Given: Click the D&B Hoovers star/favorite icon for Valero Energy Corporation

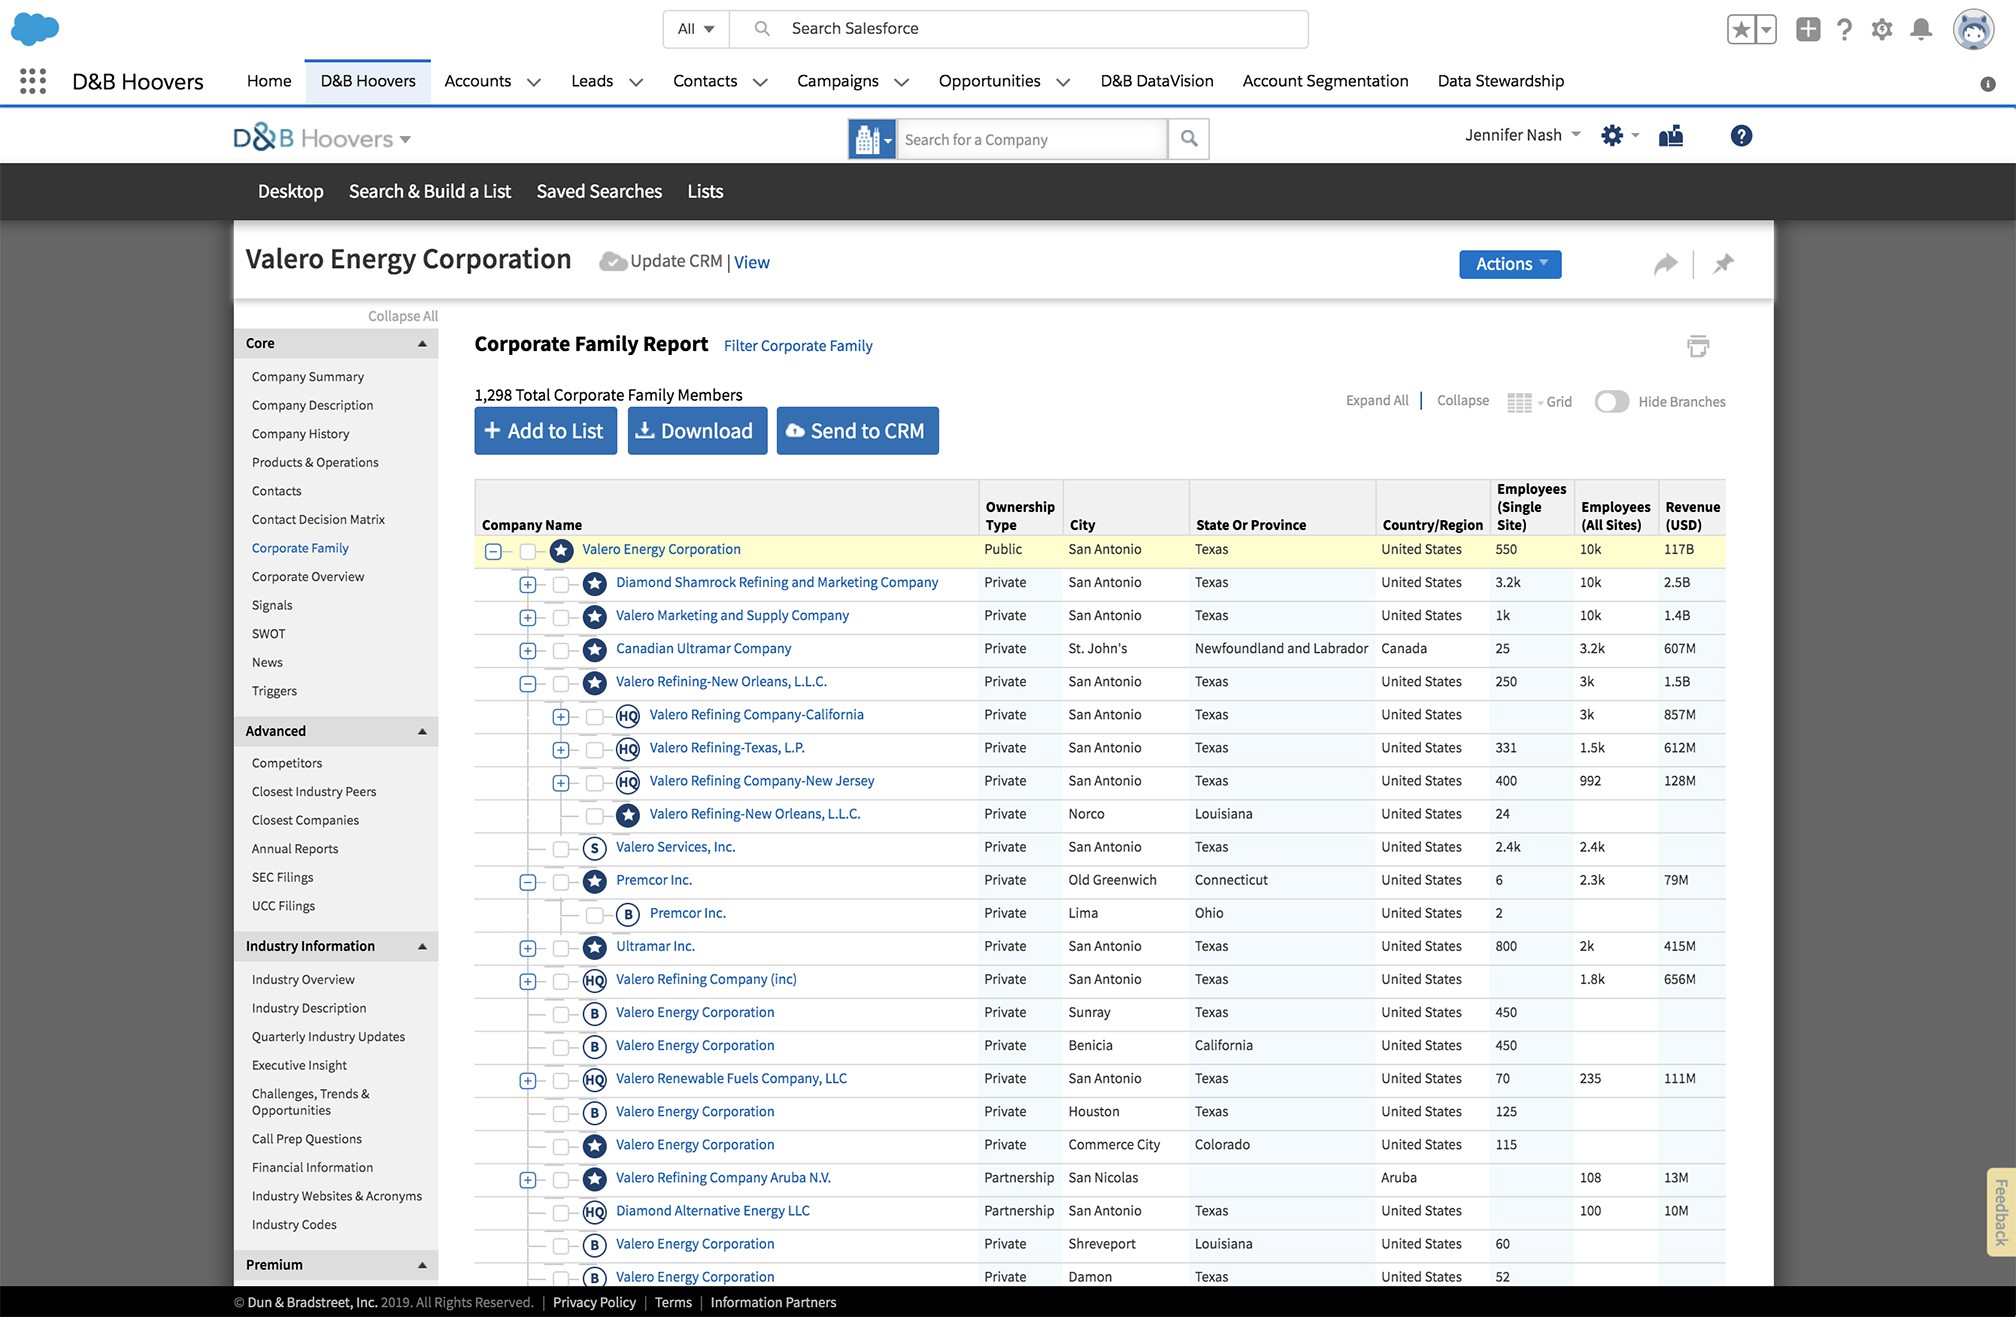Looking at the screenshot, I should click(563, 550).
